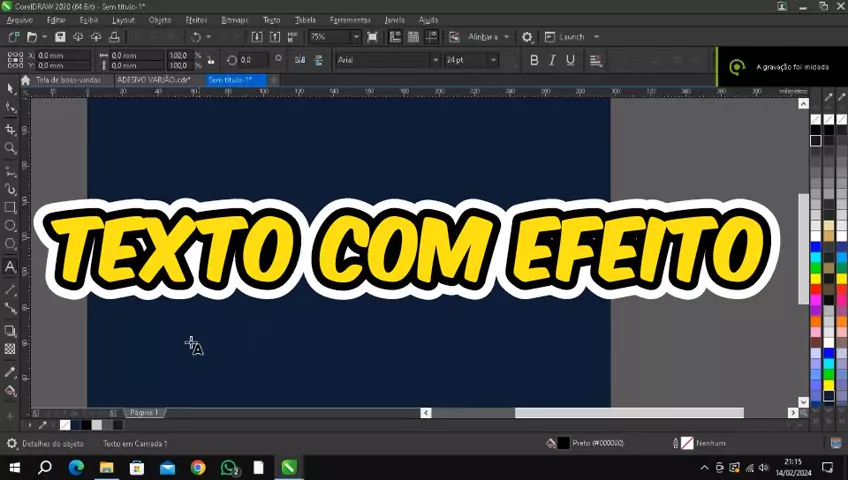Select the Text tool in the toolbox
848x480 pixels.
tap(10, 267)
